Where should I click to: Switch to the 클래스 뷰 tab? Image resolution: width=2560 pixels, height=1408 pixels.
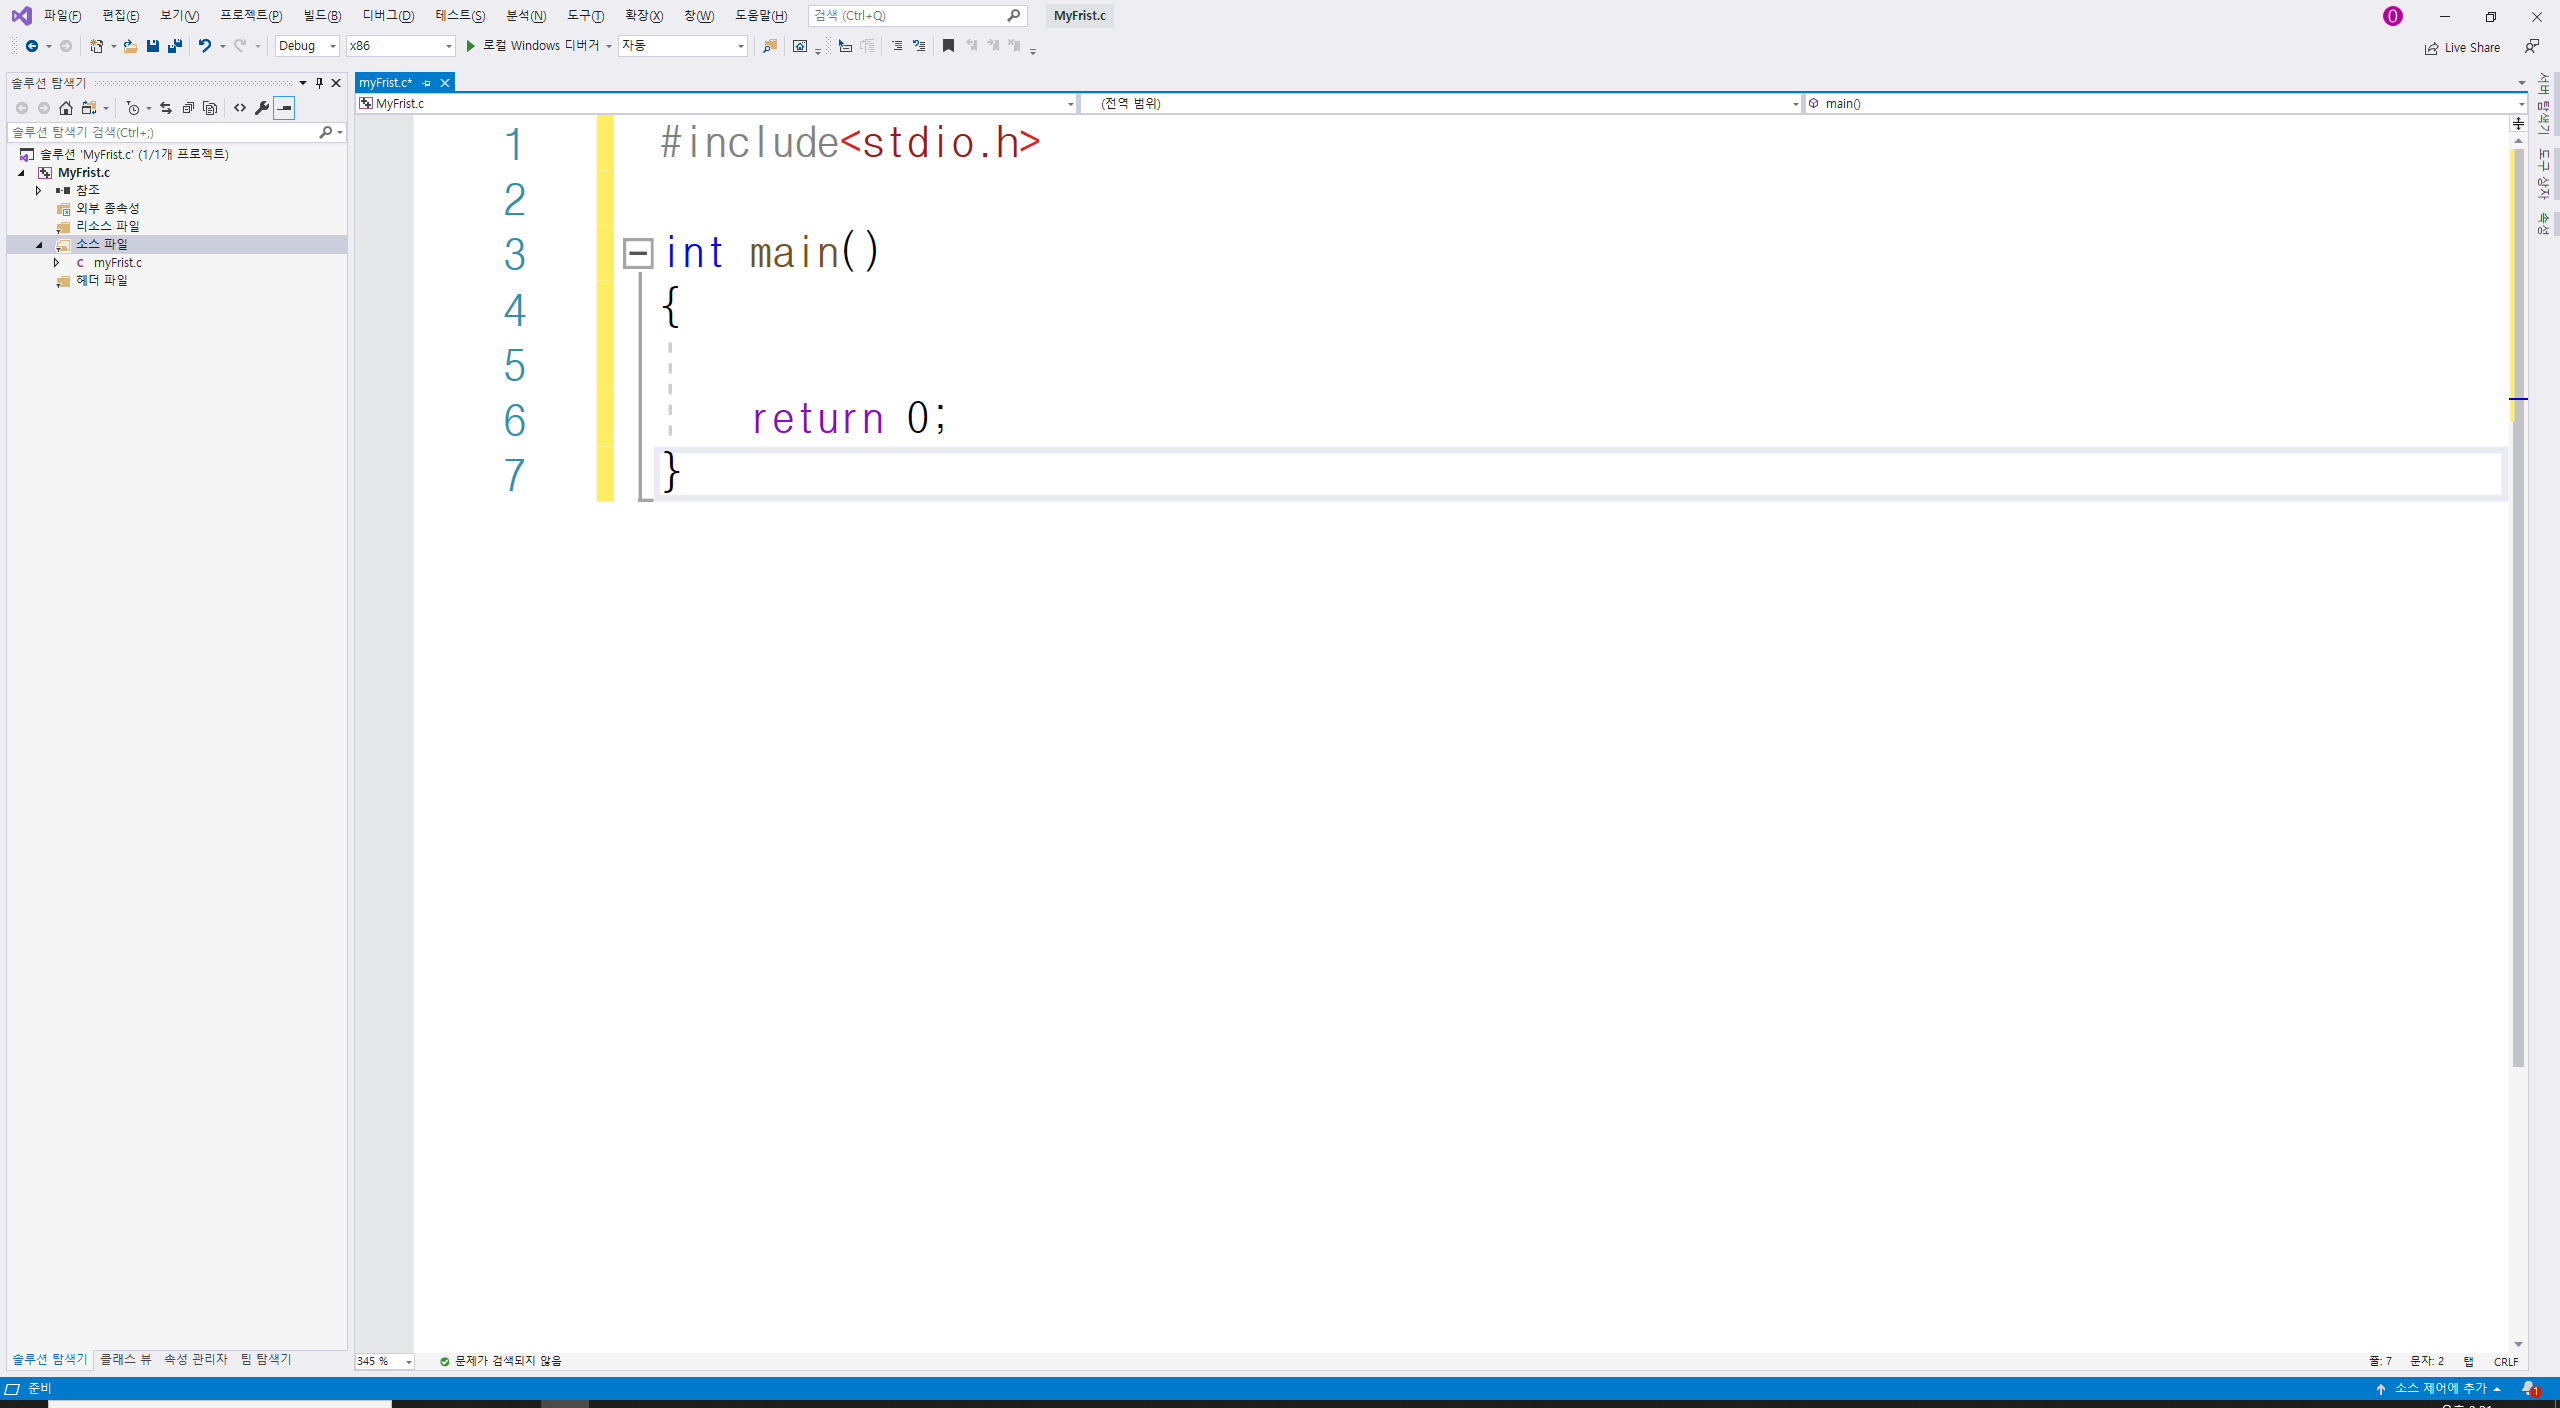(x=126, y=1359)
